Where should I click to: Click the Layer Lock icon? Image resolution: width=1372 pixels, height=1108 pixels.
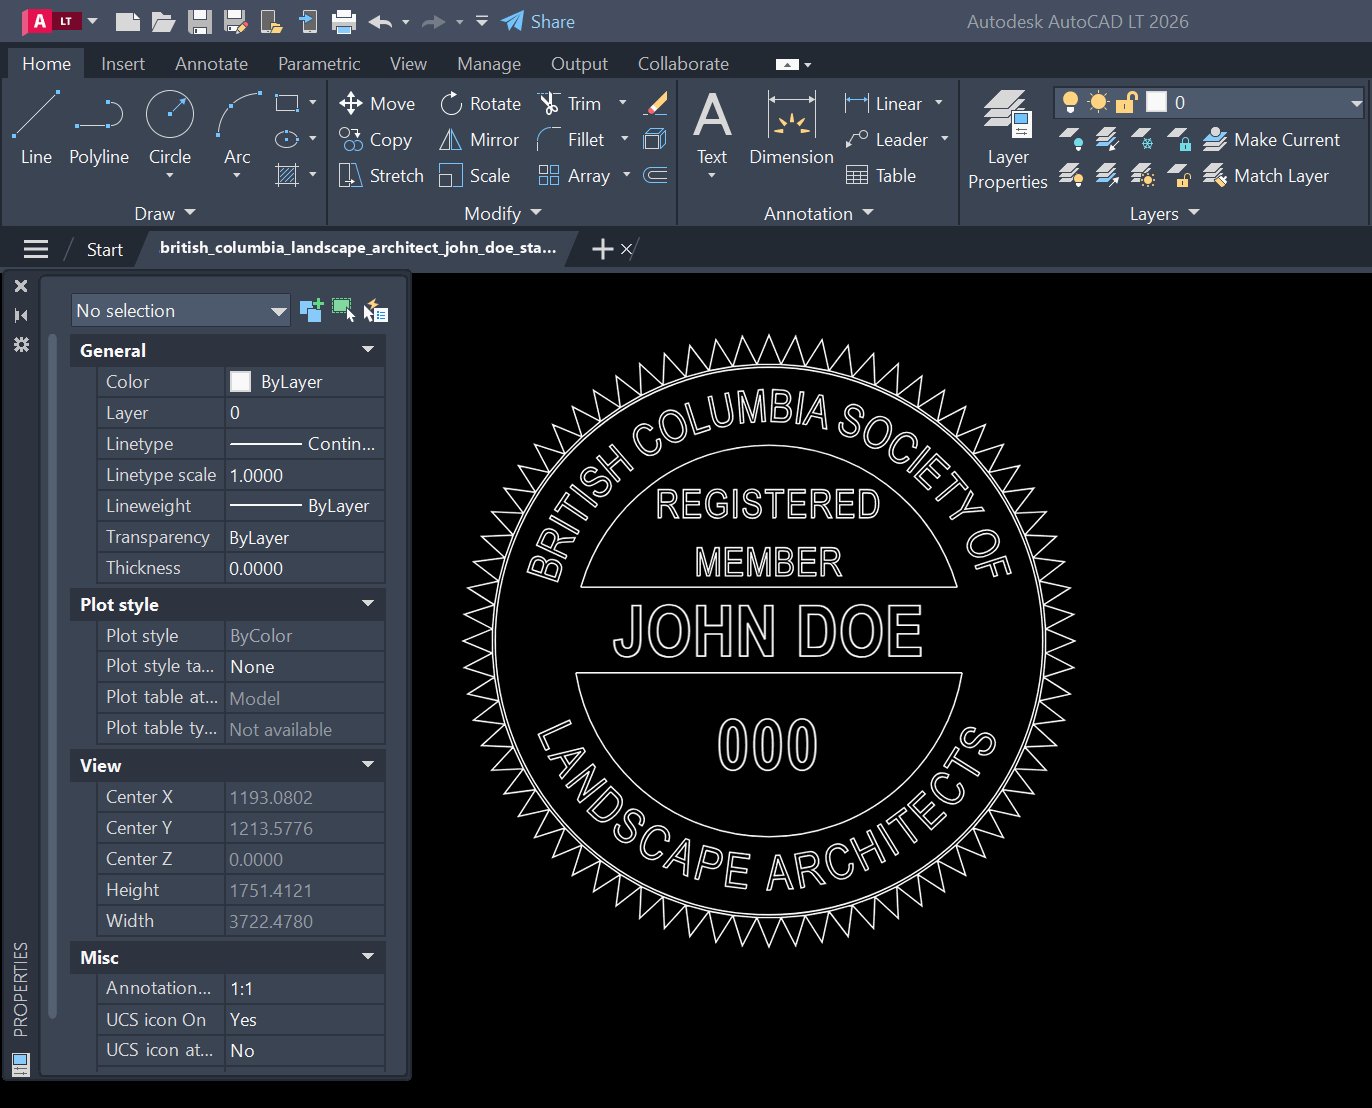1180,139
